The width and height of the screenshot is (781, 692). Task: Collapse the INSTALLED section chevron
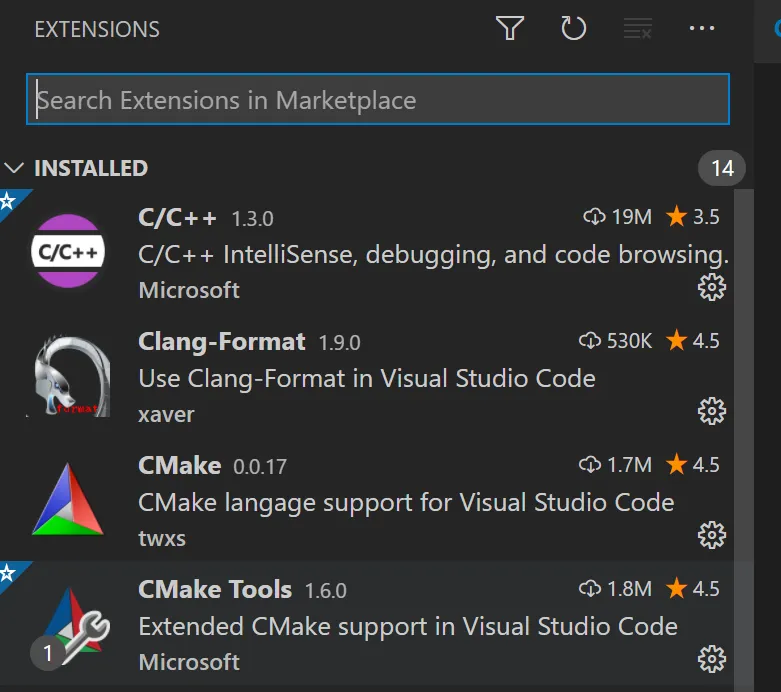14,168
